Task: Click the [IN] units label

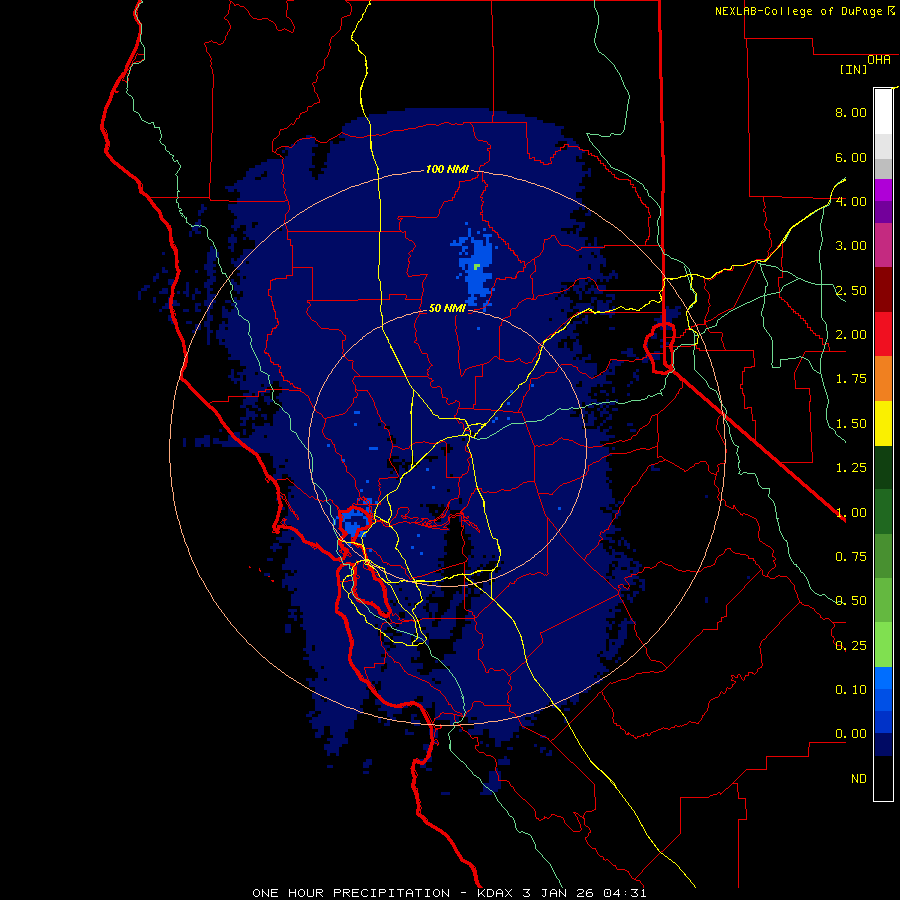Action: coord(853,69)
